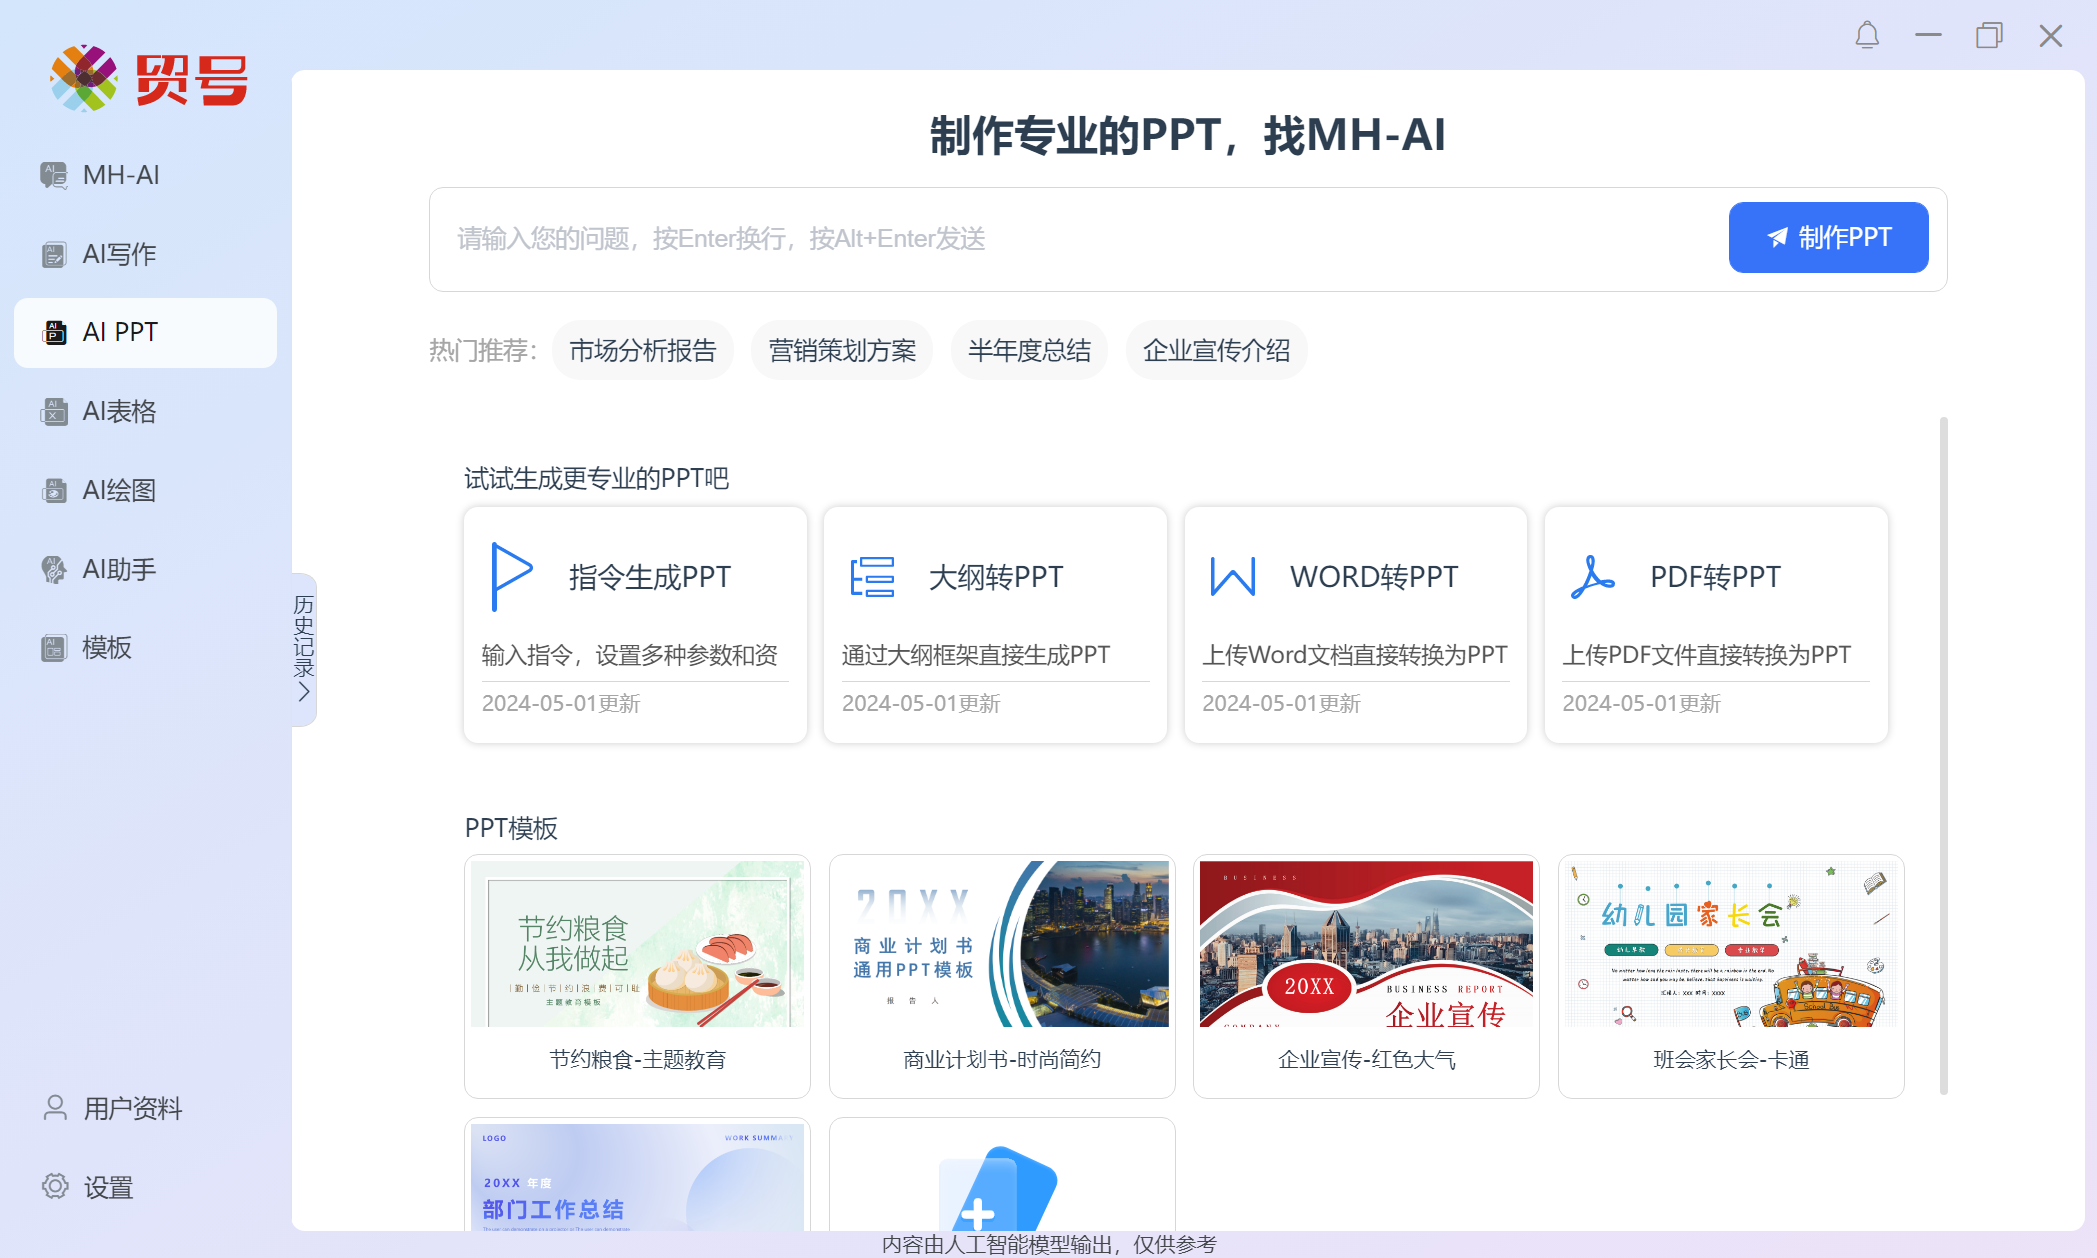Open 商业计划书-时尚简约 template thumbnail
The width and height of the screenshot is (2097, 1258).
(1002, 943)
